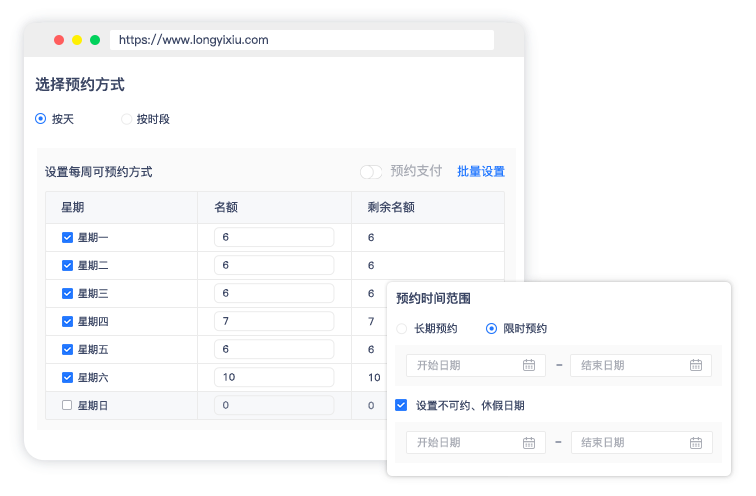Screen dimensions: 756x496
Task: Choose the 限时预约 radio option
Action: (491, 329)
